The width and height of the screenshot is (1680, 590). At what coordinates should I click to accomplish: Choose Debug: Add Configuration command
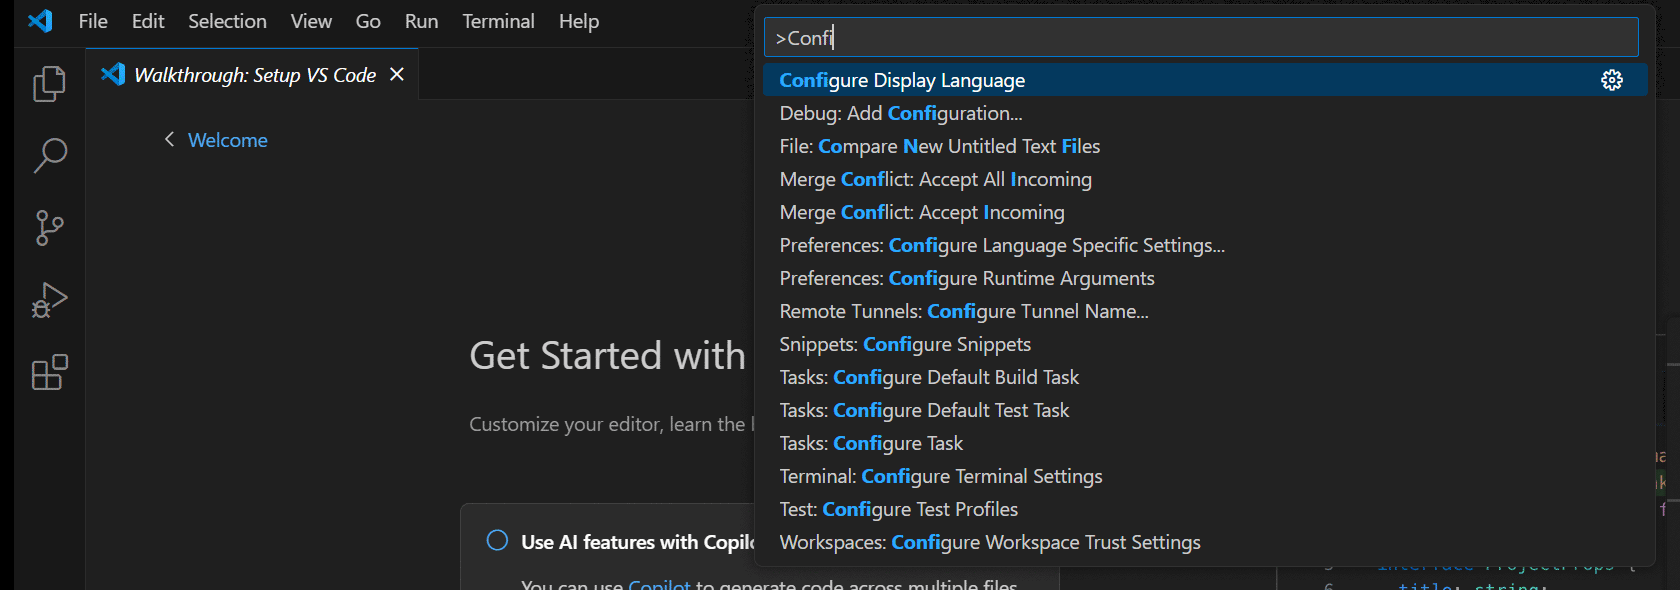coord(900,113)
